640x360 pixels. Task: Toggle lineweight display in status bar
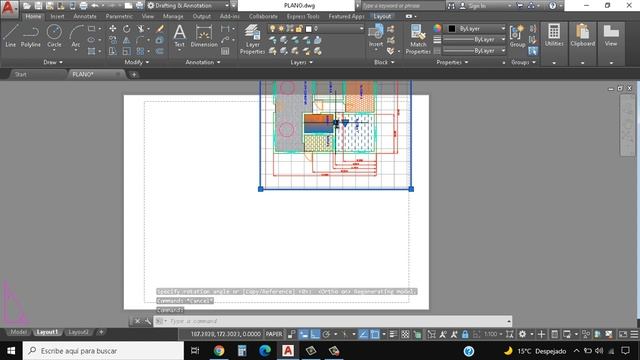pyautogui.click(x=393, y=334)
